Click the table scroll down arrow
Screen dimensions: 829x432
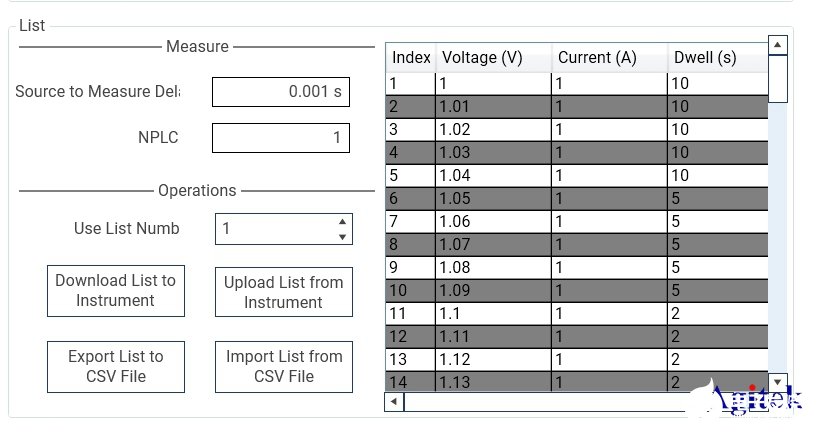[x=777, y=382]
